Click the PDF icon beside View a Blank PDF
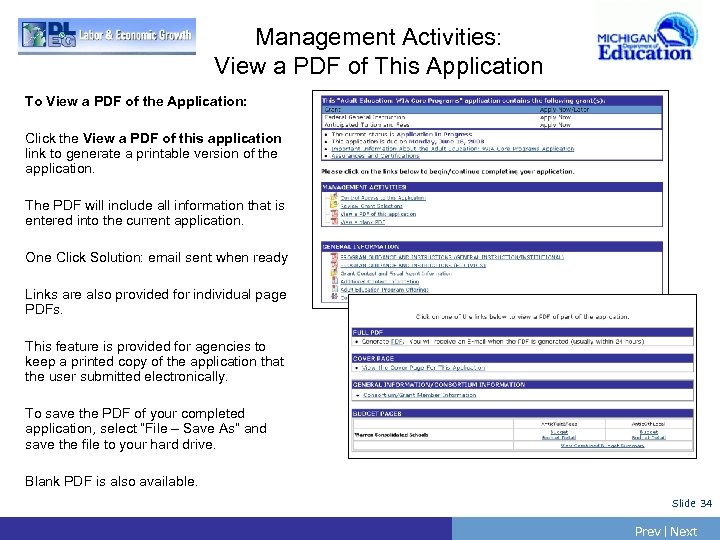This screenshot has height=540, width=720. pos(334,222)
